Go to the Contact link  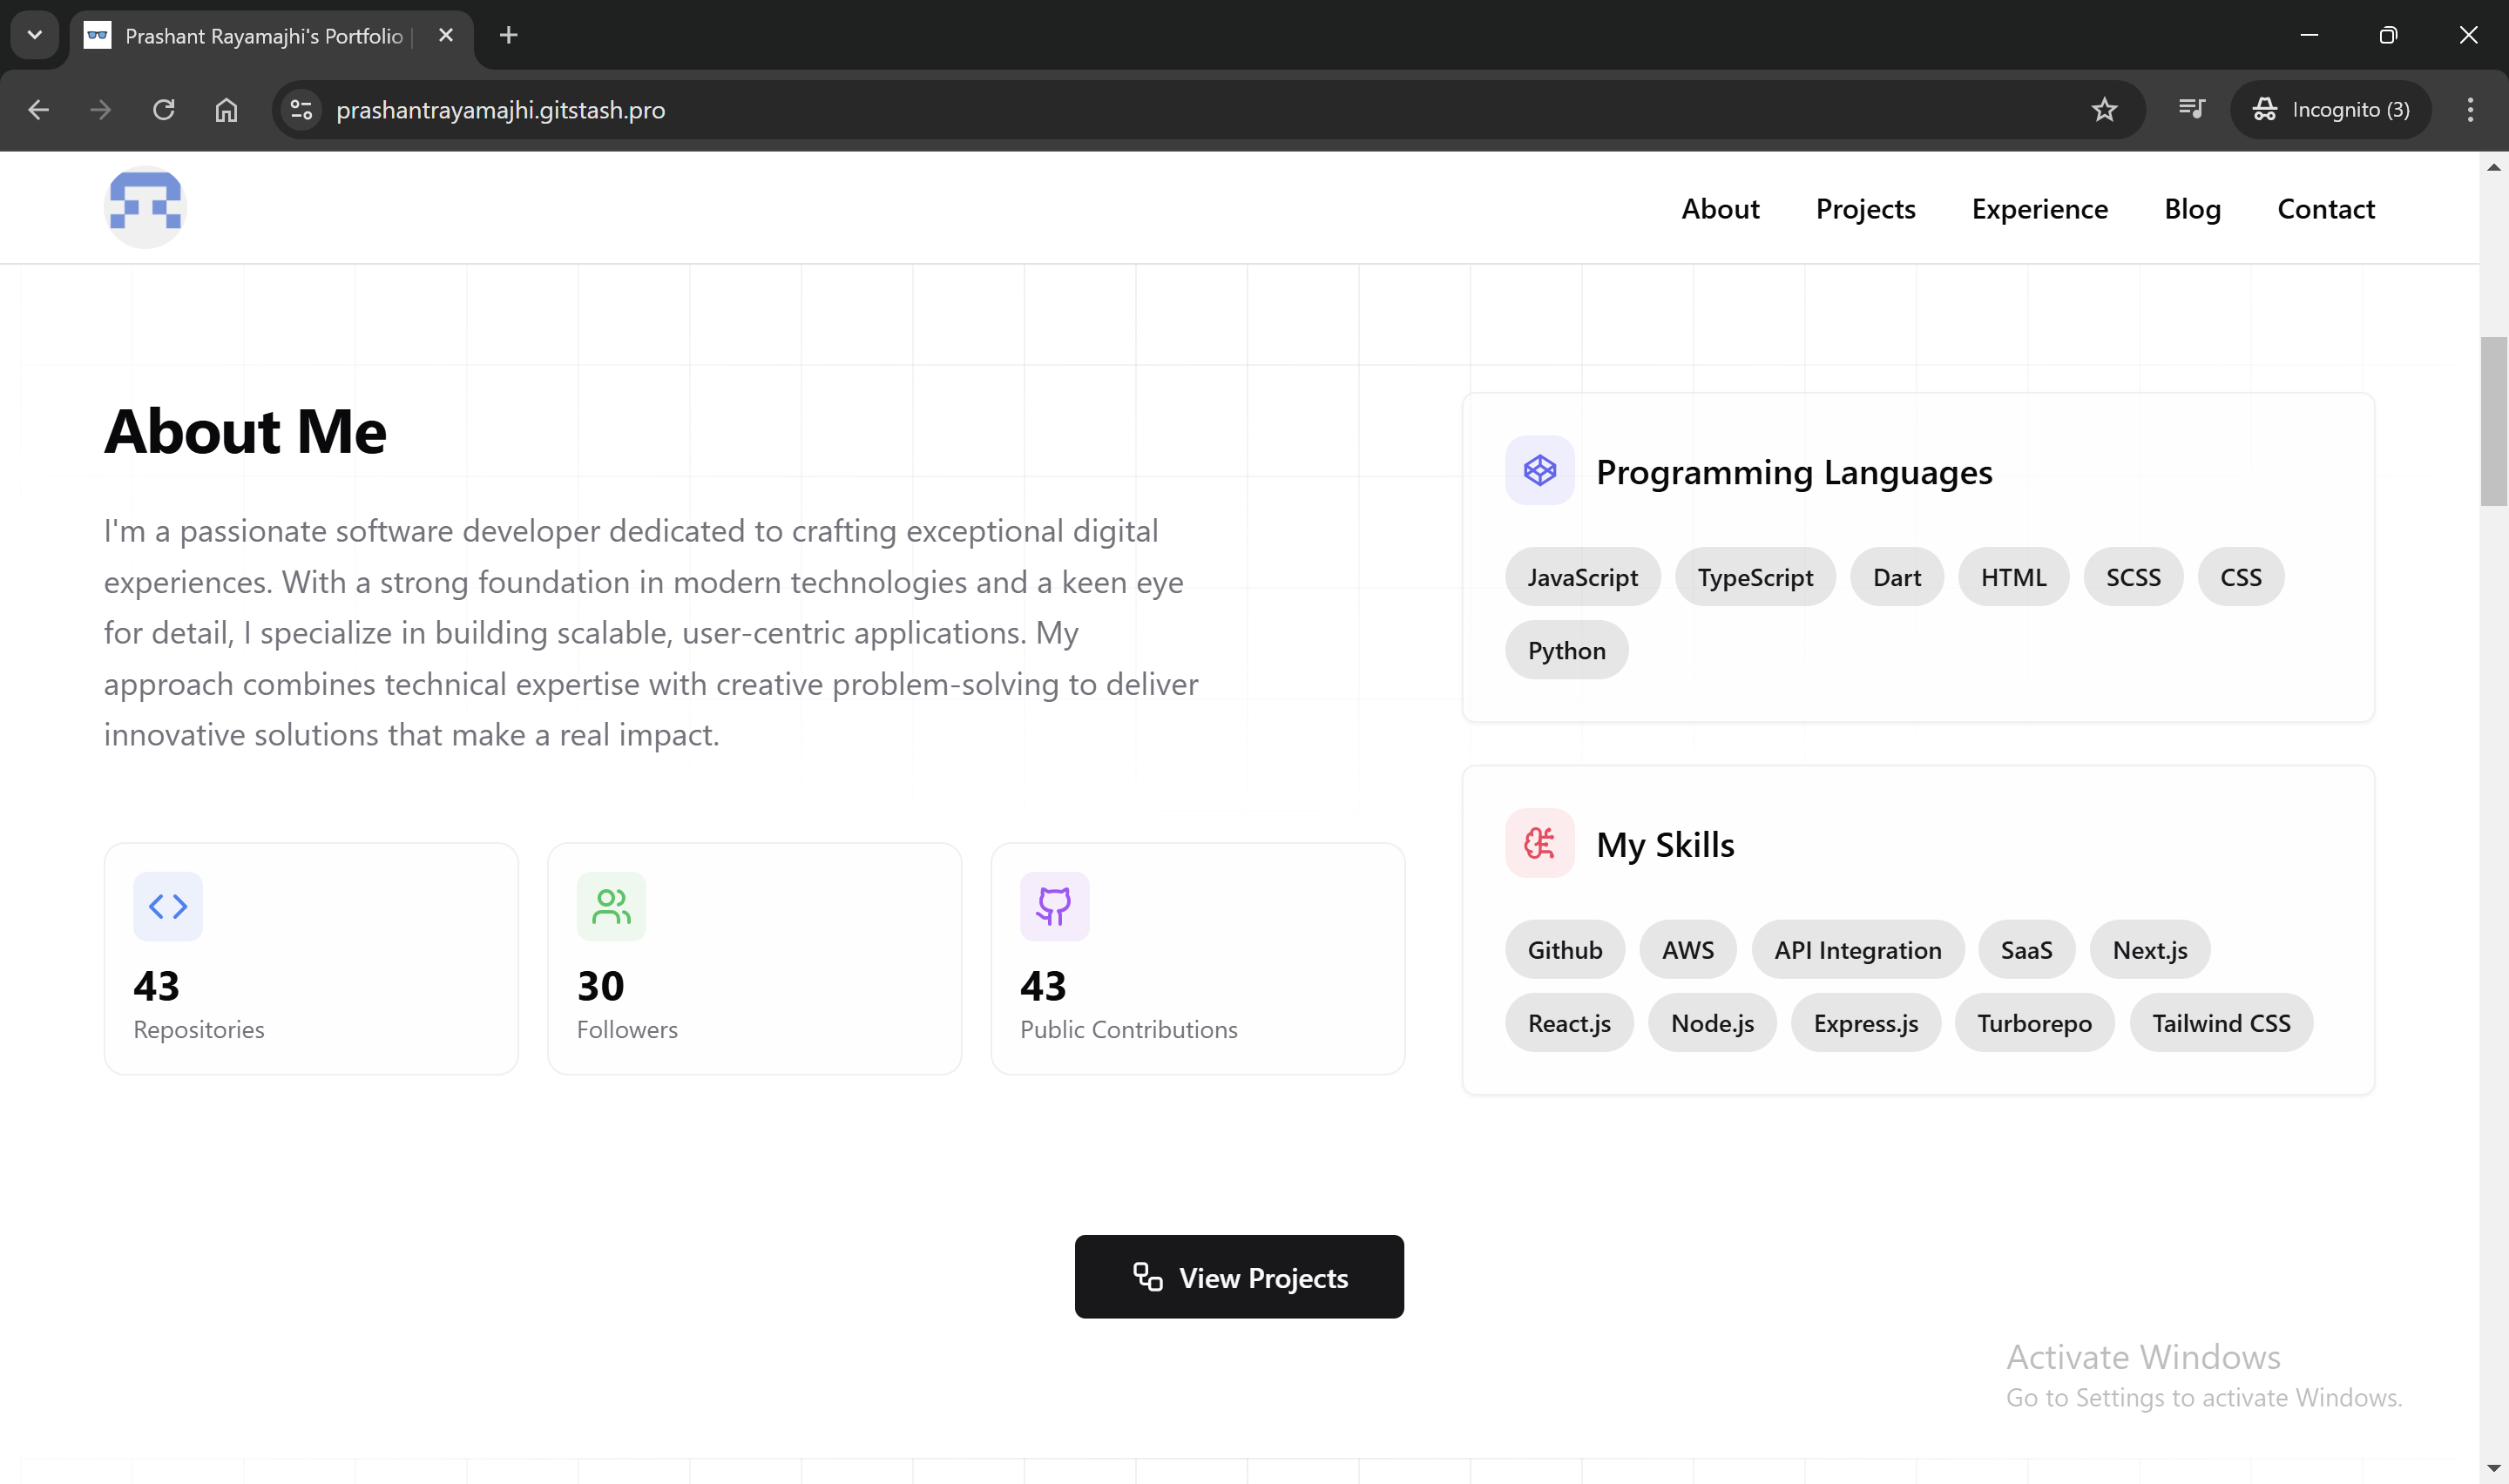pos(2325,209)
